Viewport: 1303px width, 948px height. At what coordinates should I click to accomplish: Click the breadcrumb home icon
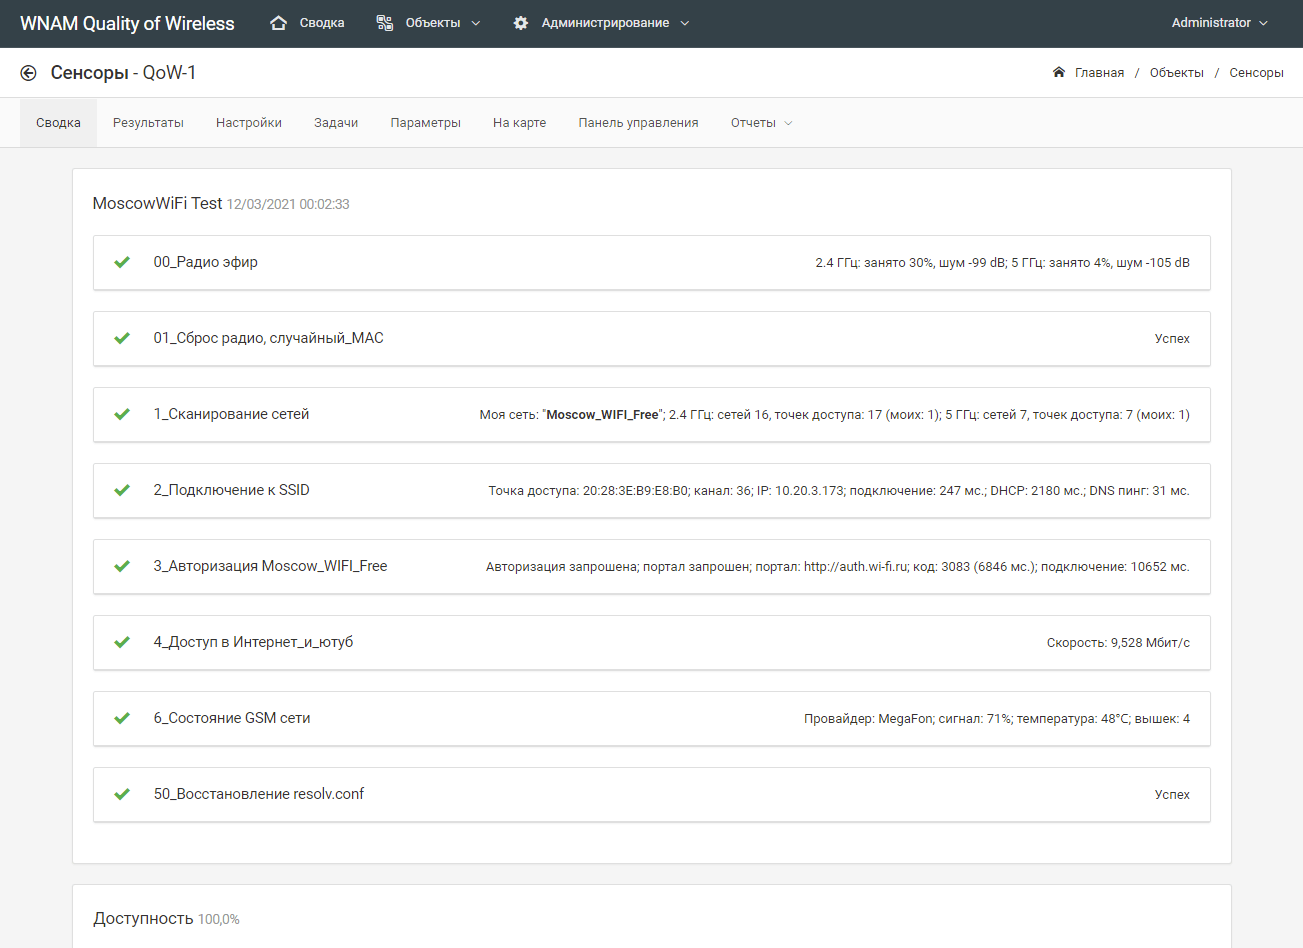coord(1059,72)
